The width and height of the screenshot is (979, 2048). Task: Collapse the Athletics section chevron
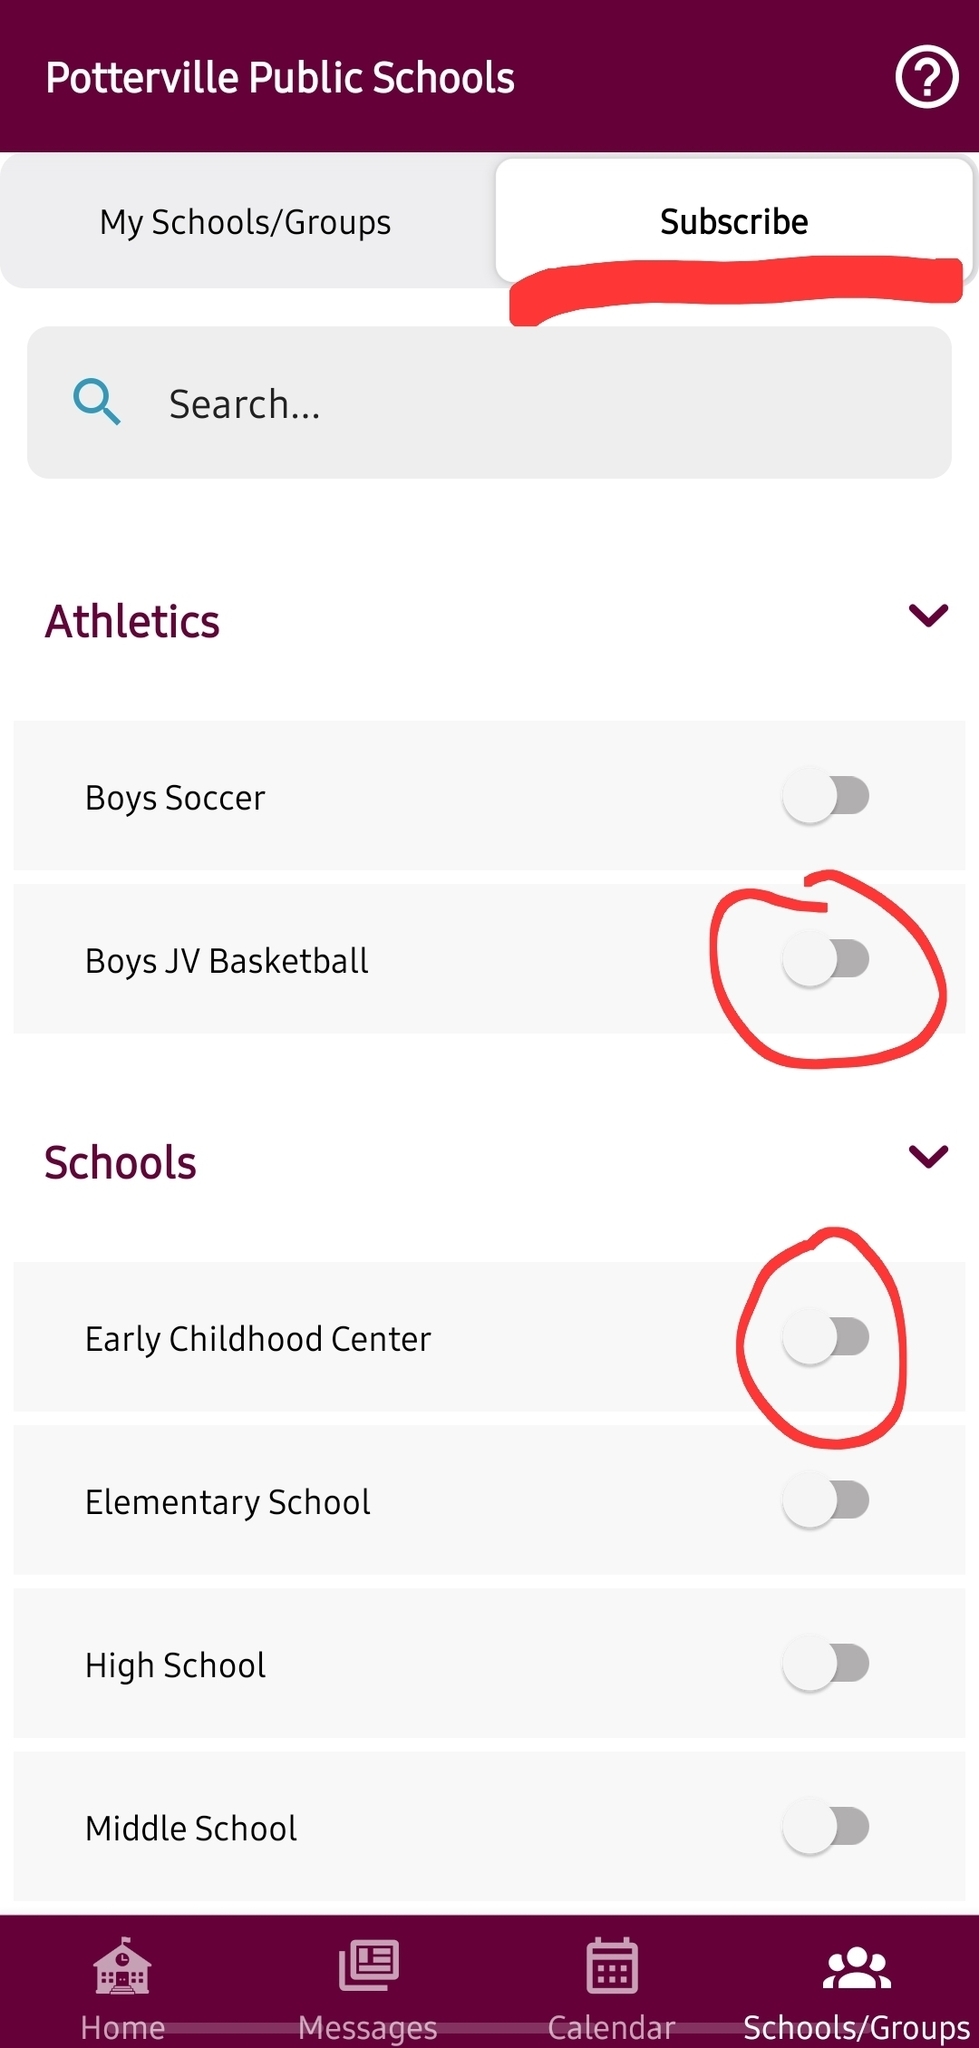(x=928, y=615)
